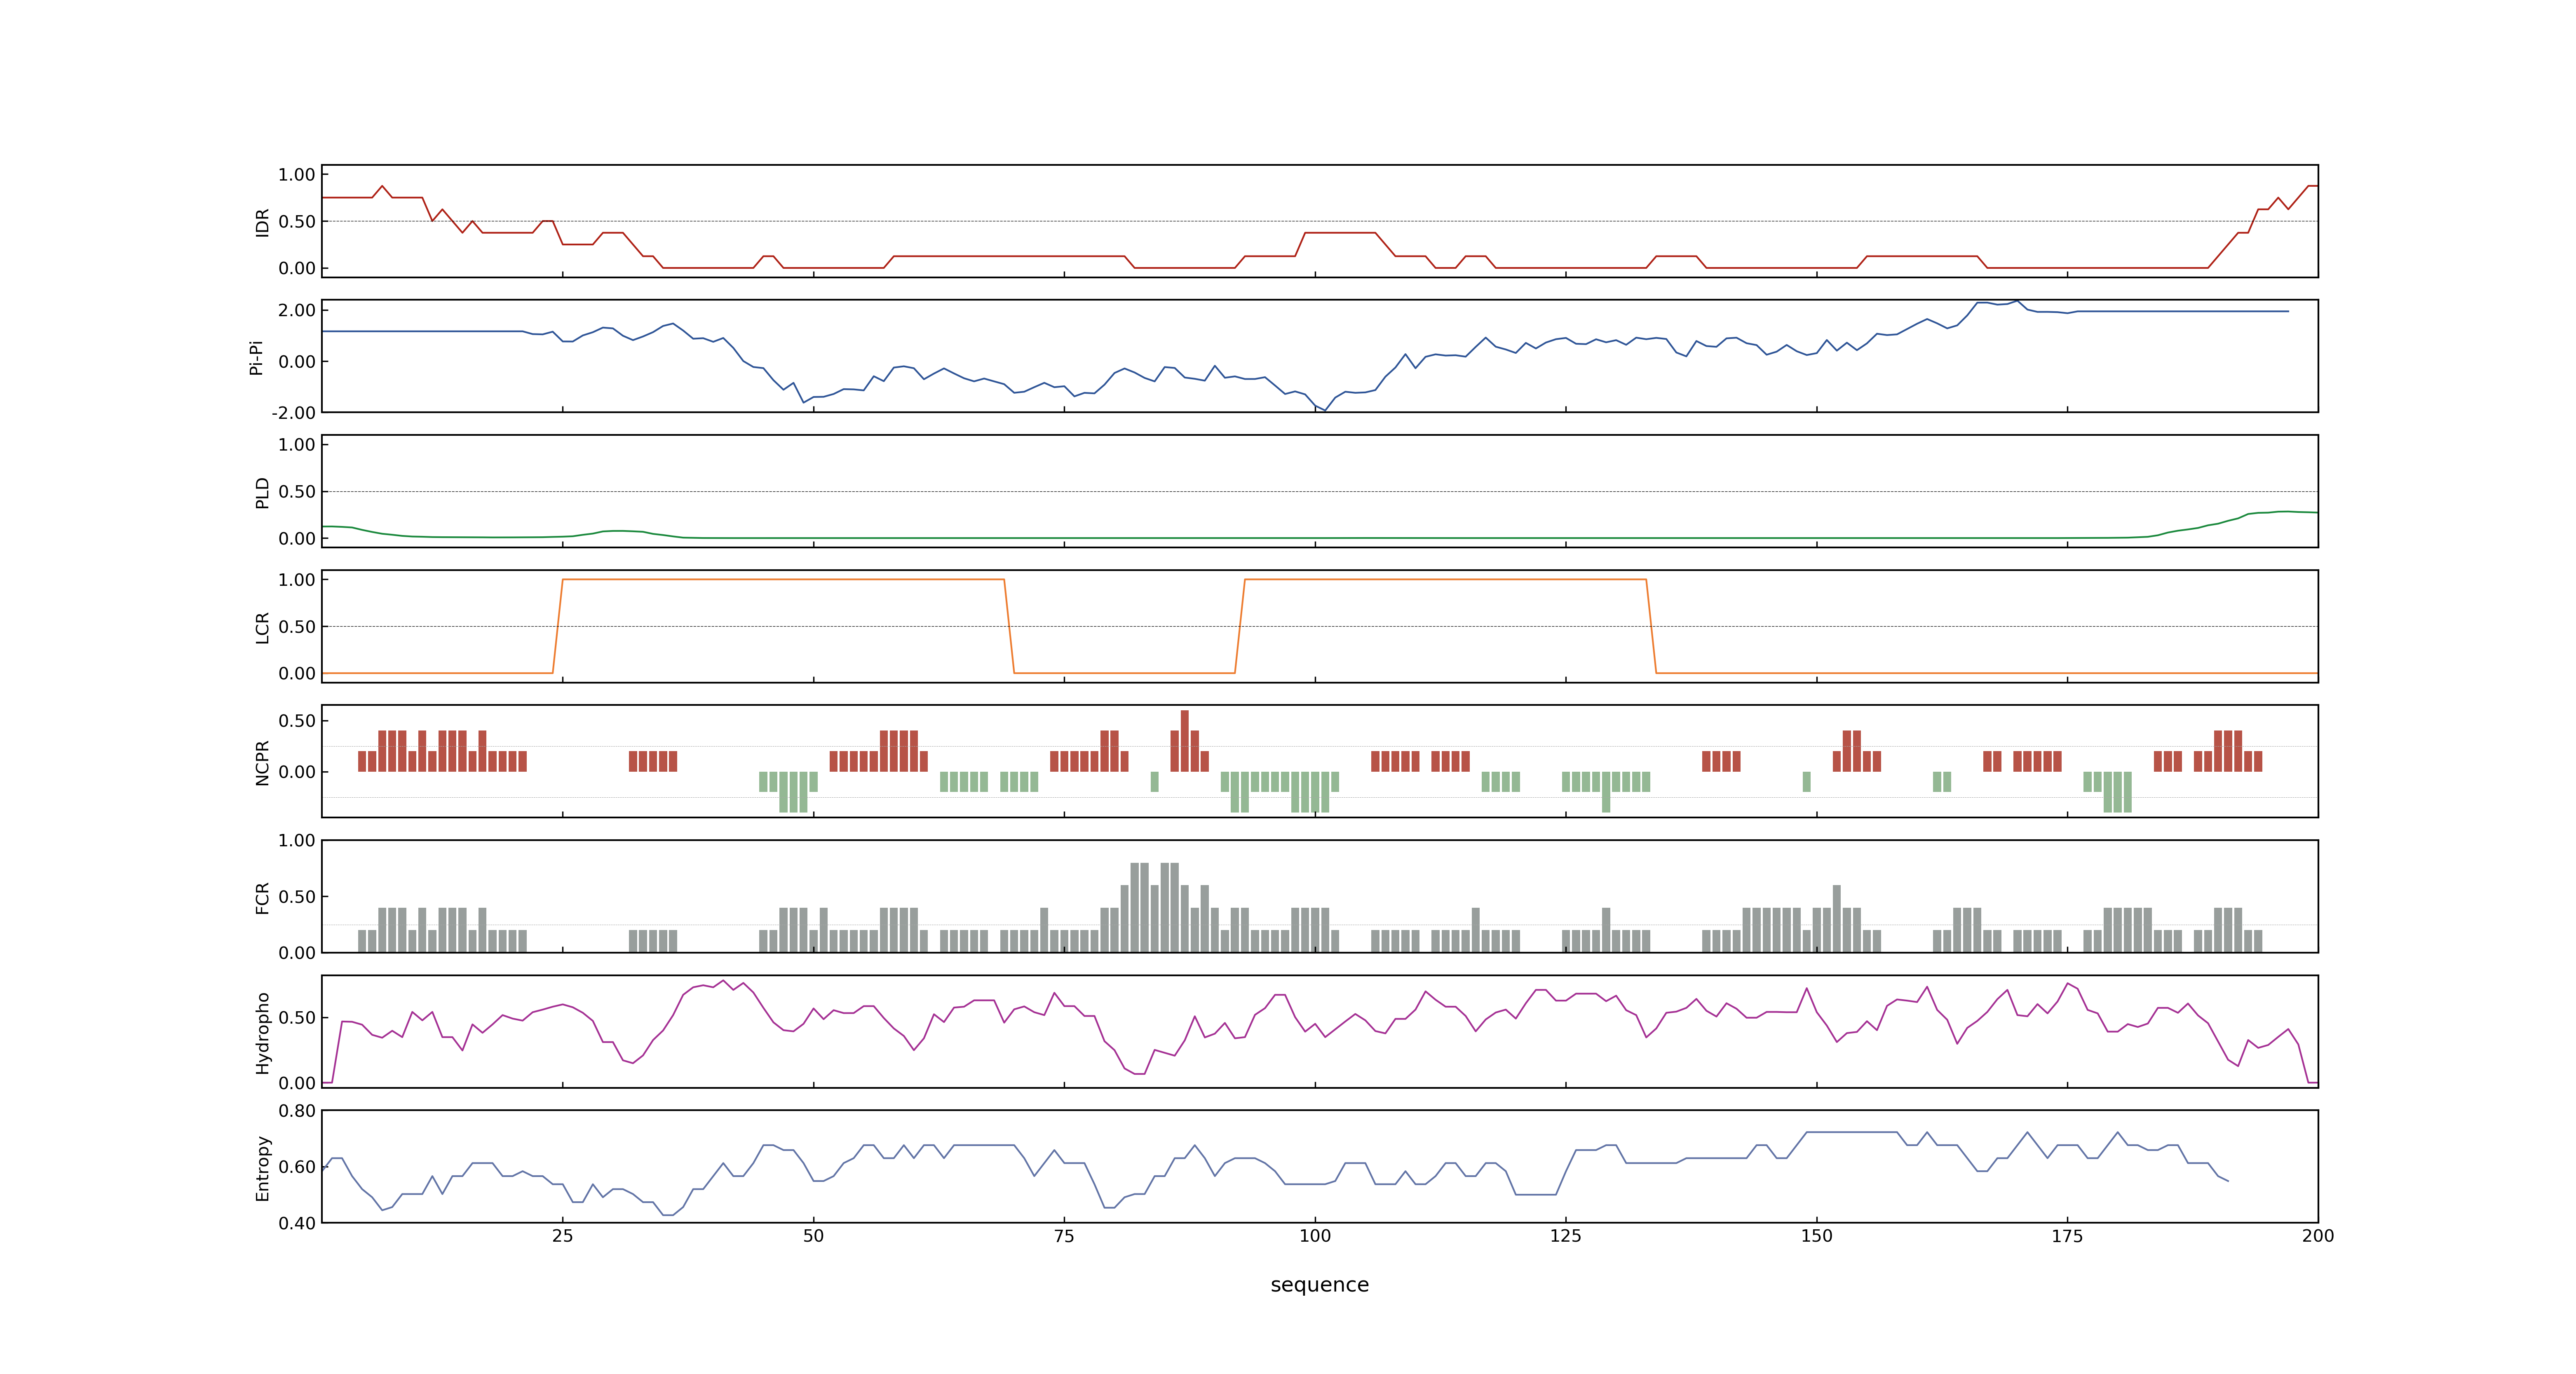Click the IDR y-axis label

(262, 222)
